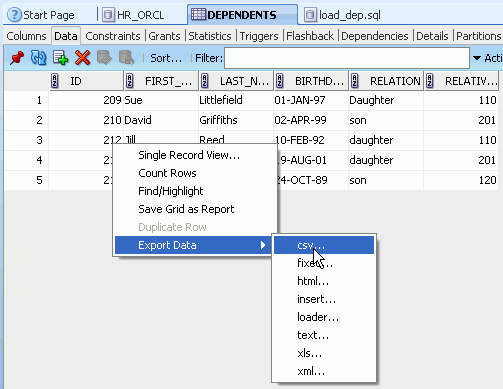Export data as xml...

324,371
